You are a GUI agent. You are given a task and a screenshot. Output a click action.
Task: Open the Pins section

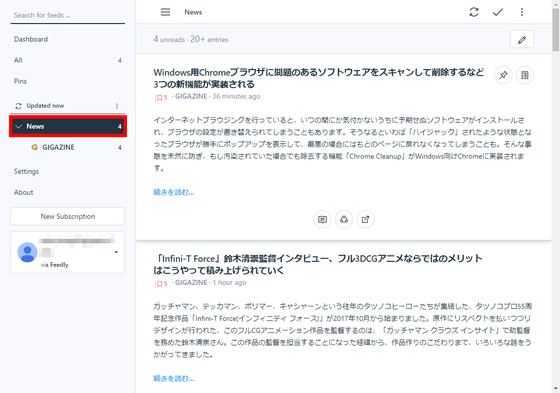click(20, 81)
